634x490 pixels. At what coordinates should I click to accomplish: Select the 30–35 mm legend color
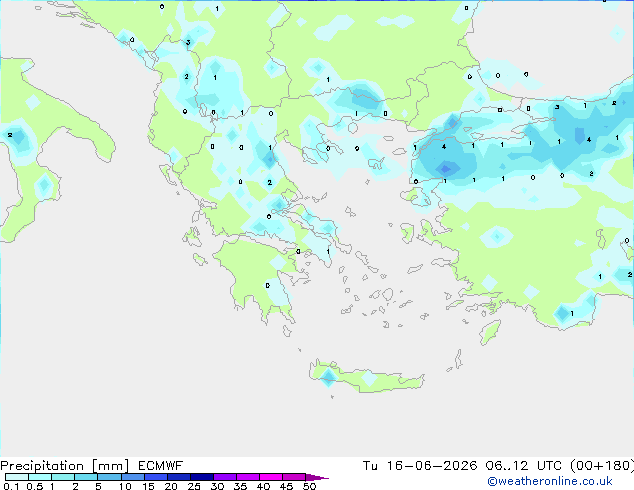pos(225,477)
